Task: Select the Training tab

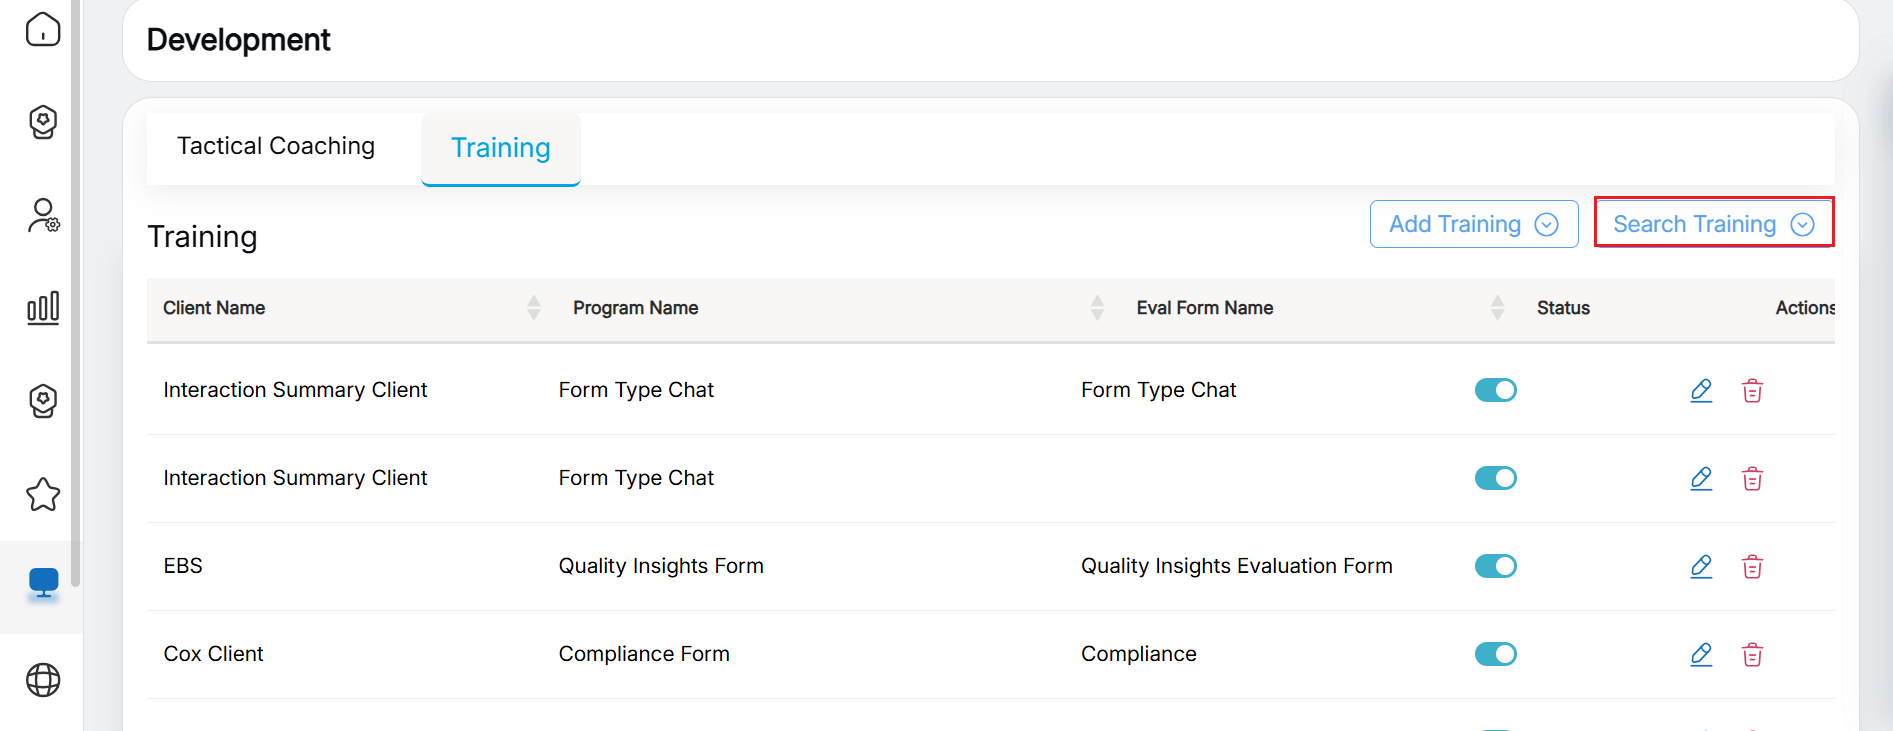Action: tap(500, 148)
